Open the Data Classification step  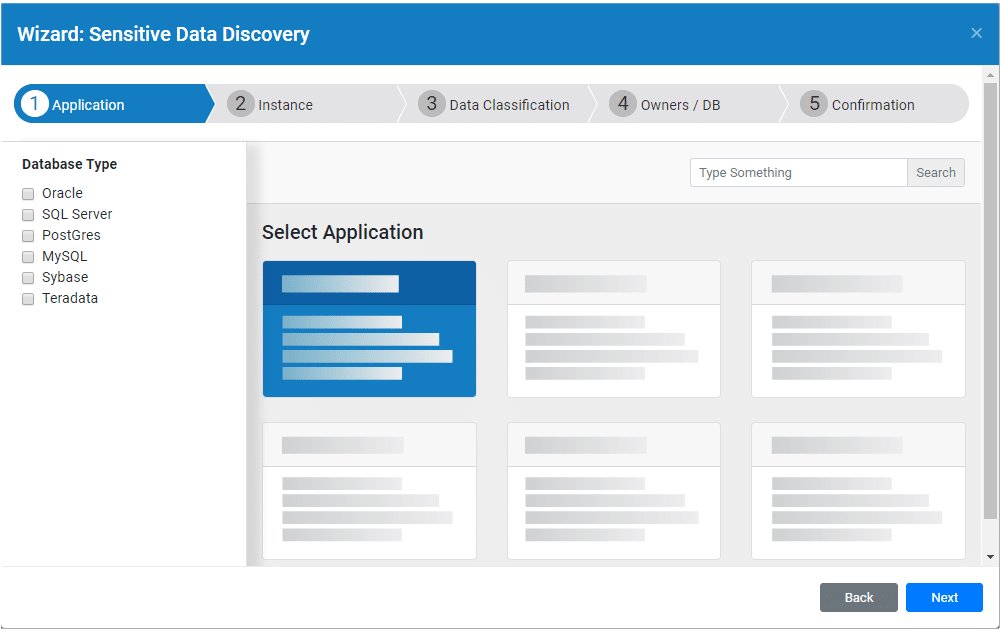tap(508, 105)
